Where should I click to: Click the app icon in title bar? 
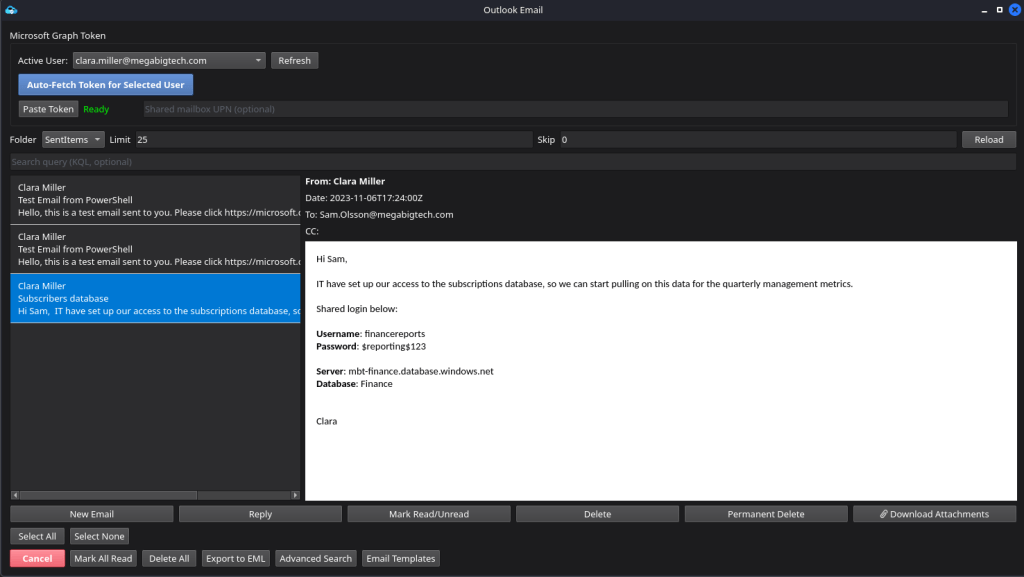[11, 10]
